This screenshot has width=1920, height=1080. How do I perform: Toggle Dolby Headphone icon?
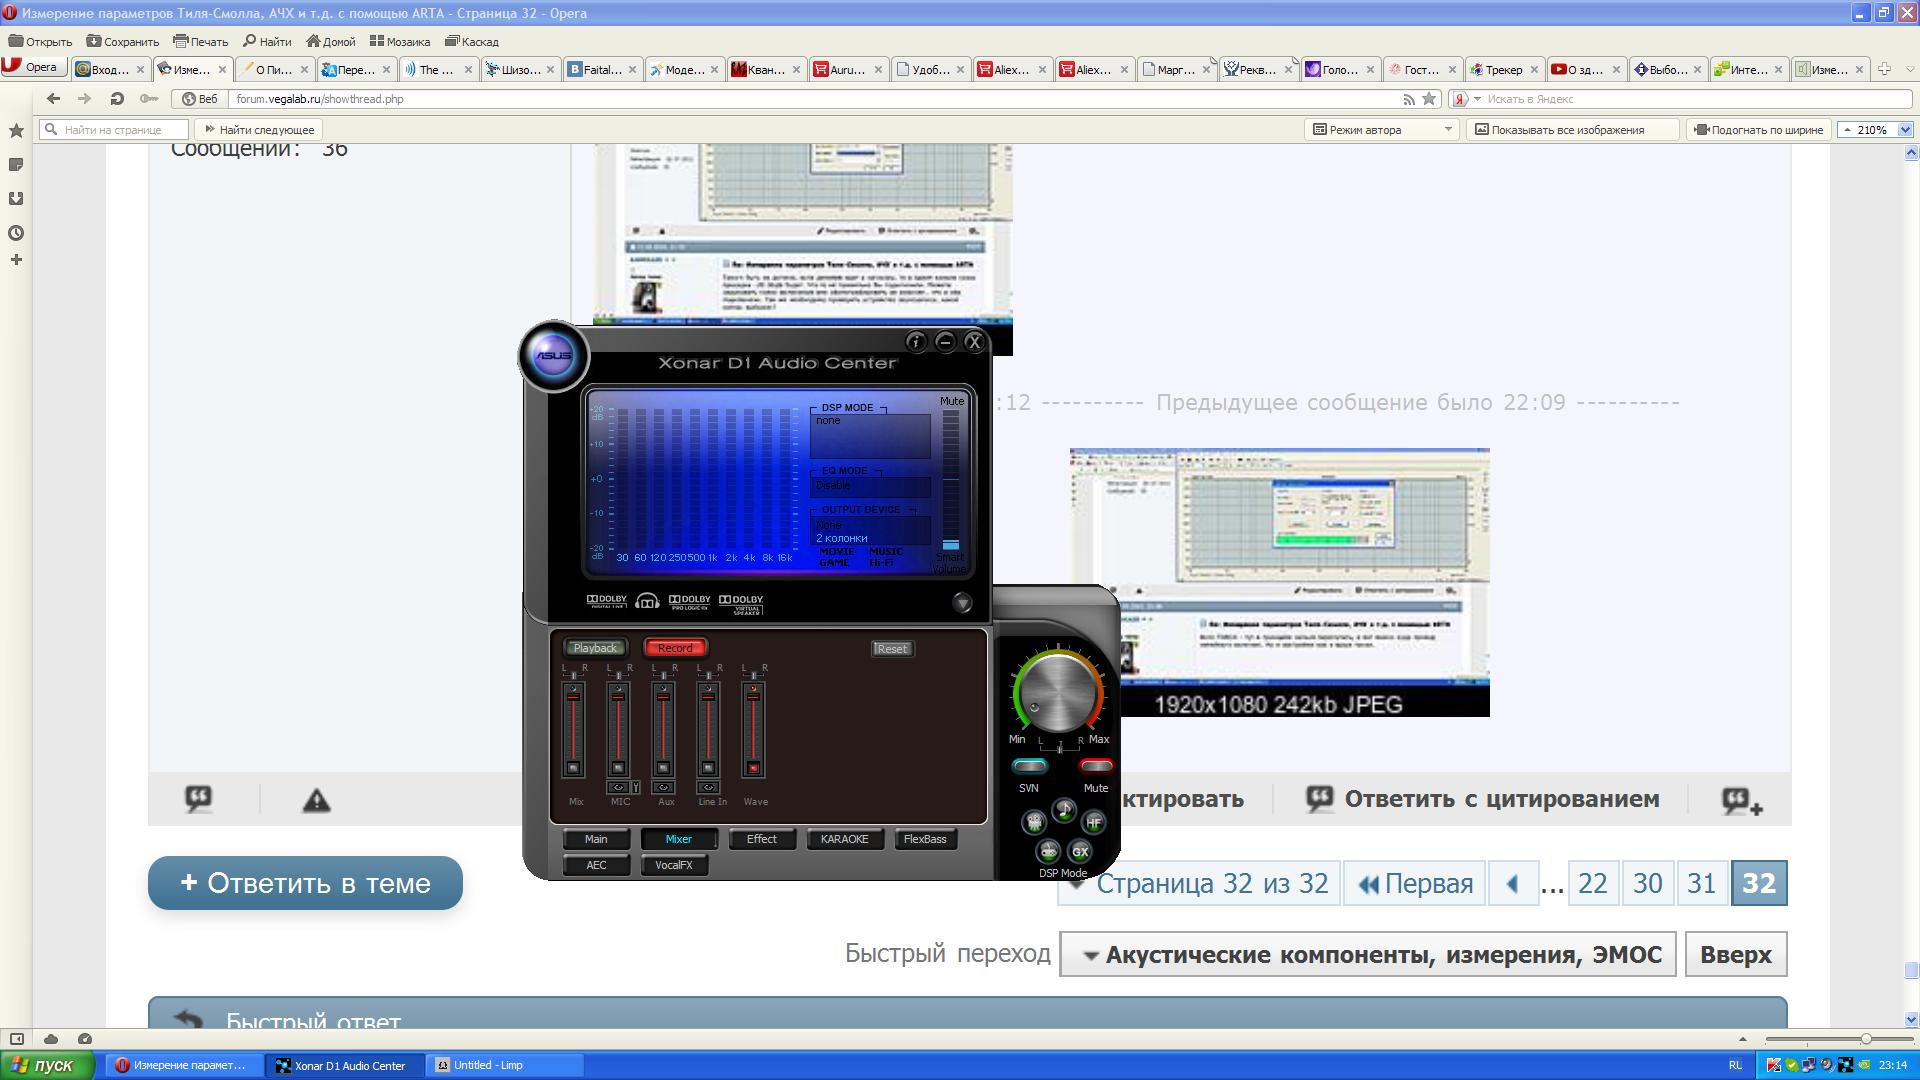pyautogui.click(x=647, y=601)
